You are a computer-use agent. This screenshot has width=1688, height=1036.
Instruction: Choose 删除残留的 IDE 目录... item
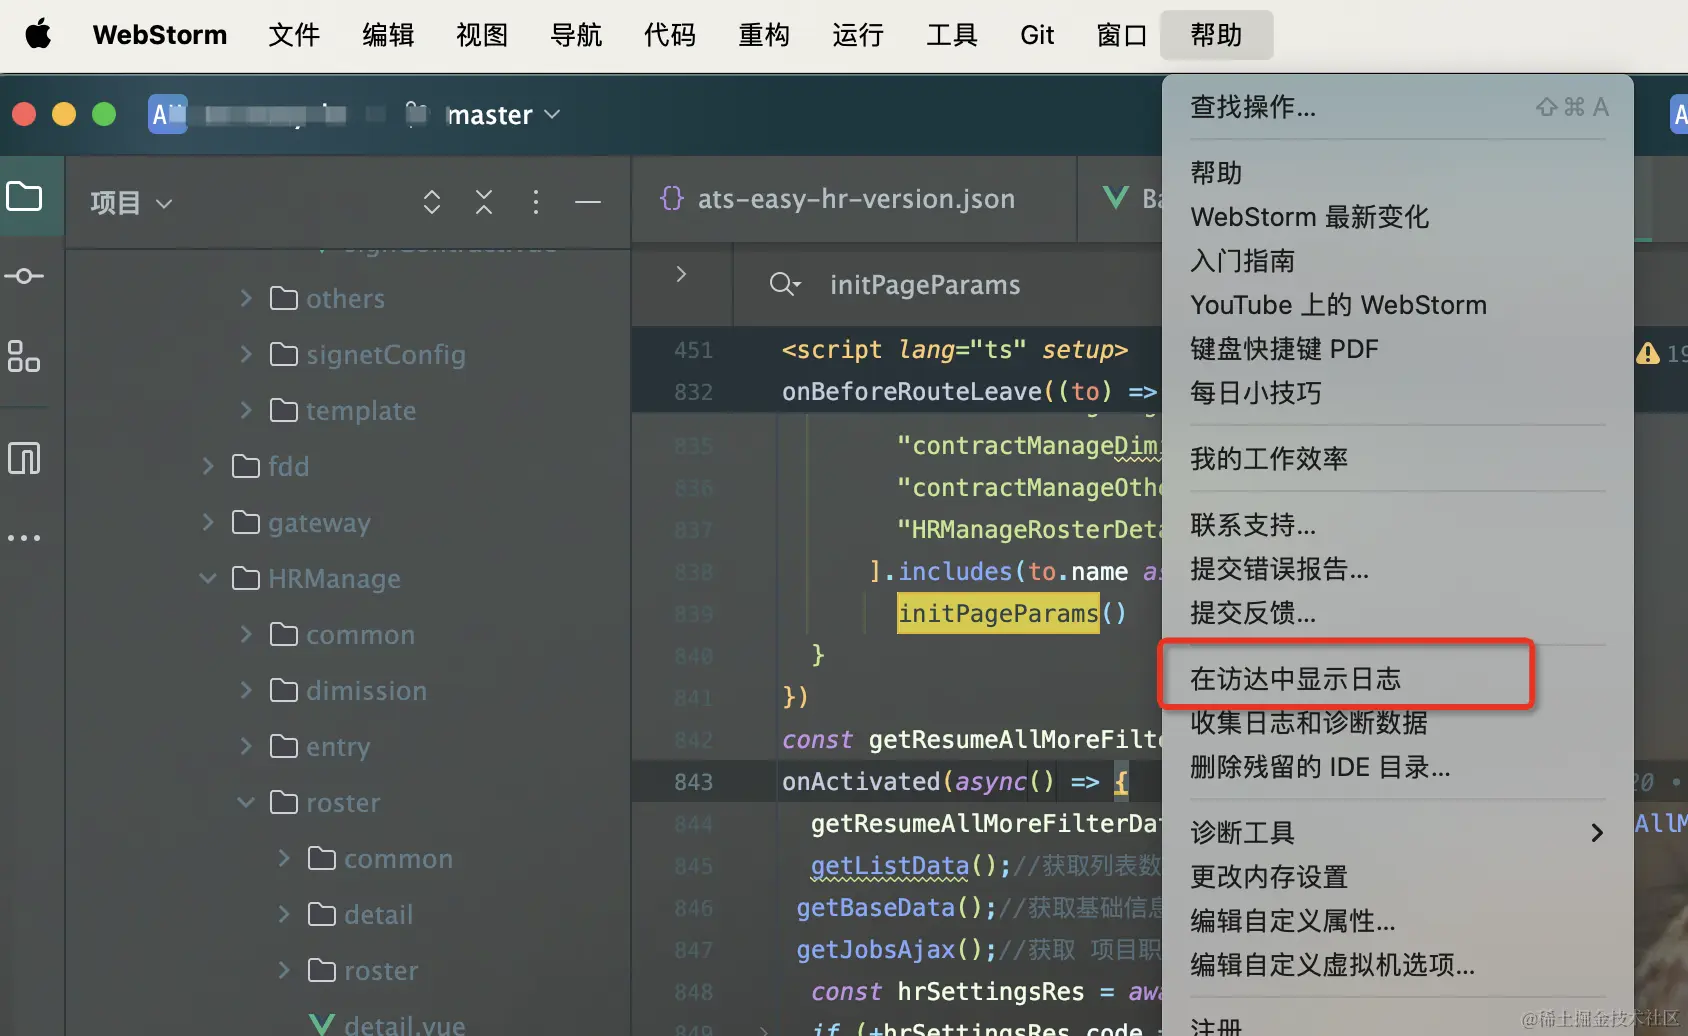(x=1398, y=767)
